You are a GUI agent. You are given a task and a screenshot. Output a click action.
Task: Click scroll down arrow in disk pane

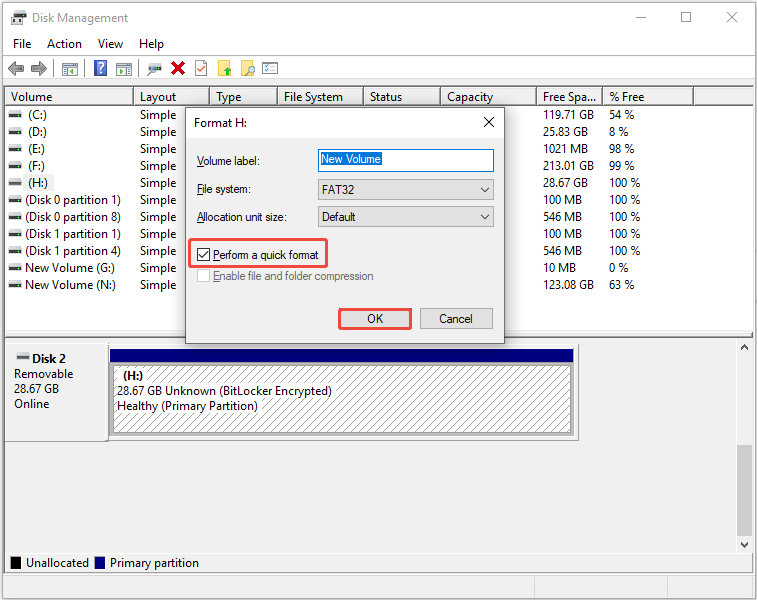pos(744,544)
